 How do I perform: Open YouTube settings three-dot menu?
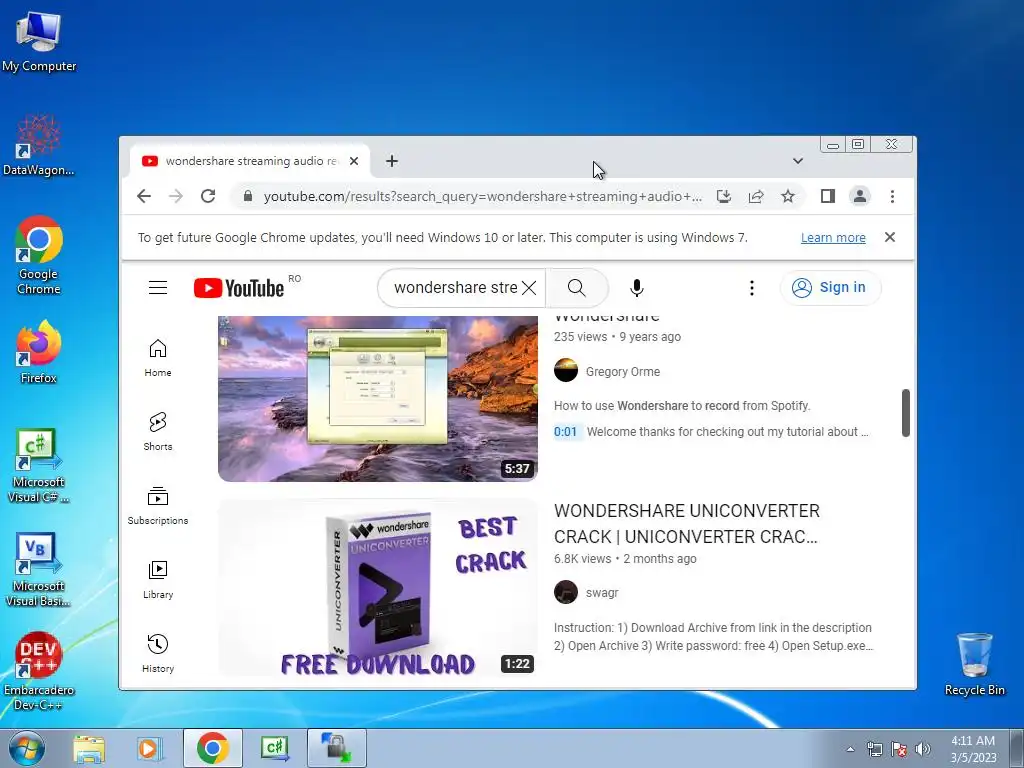[752, 287]
